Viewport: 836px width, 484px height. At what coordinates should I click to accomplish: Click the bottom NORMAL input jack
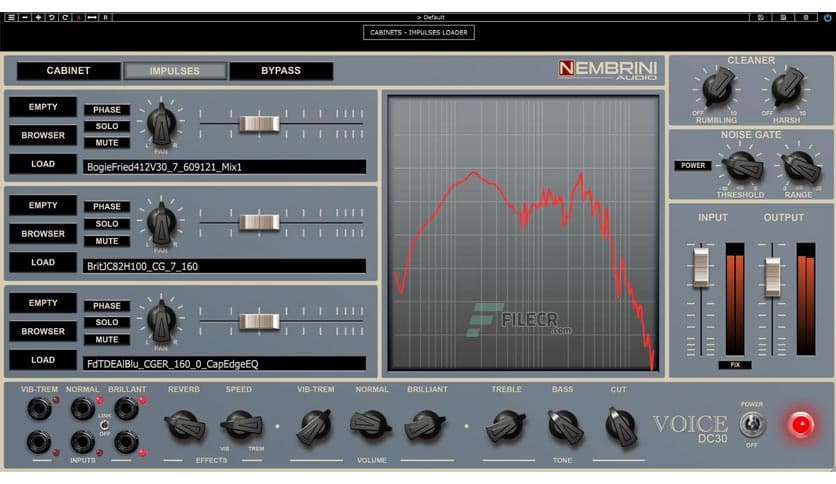coord(83,442)
